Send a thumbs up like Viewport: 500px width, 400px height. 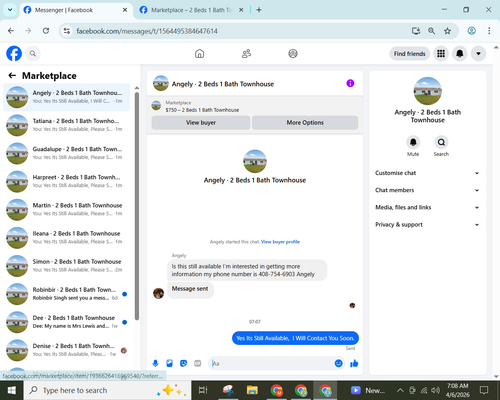point(354,363)
